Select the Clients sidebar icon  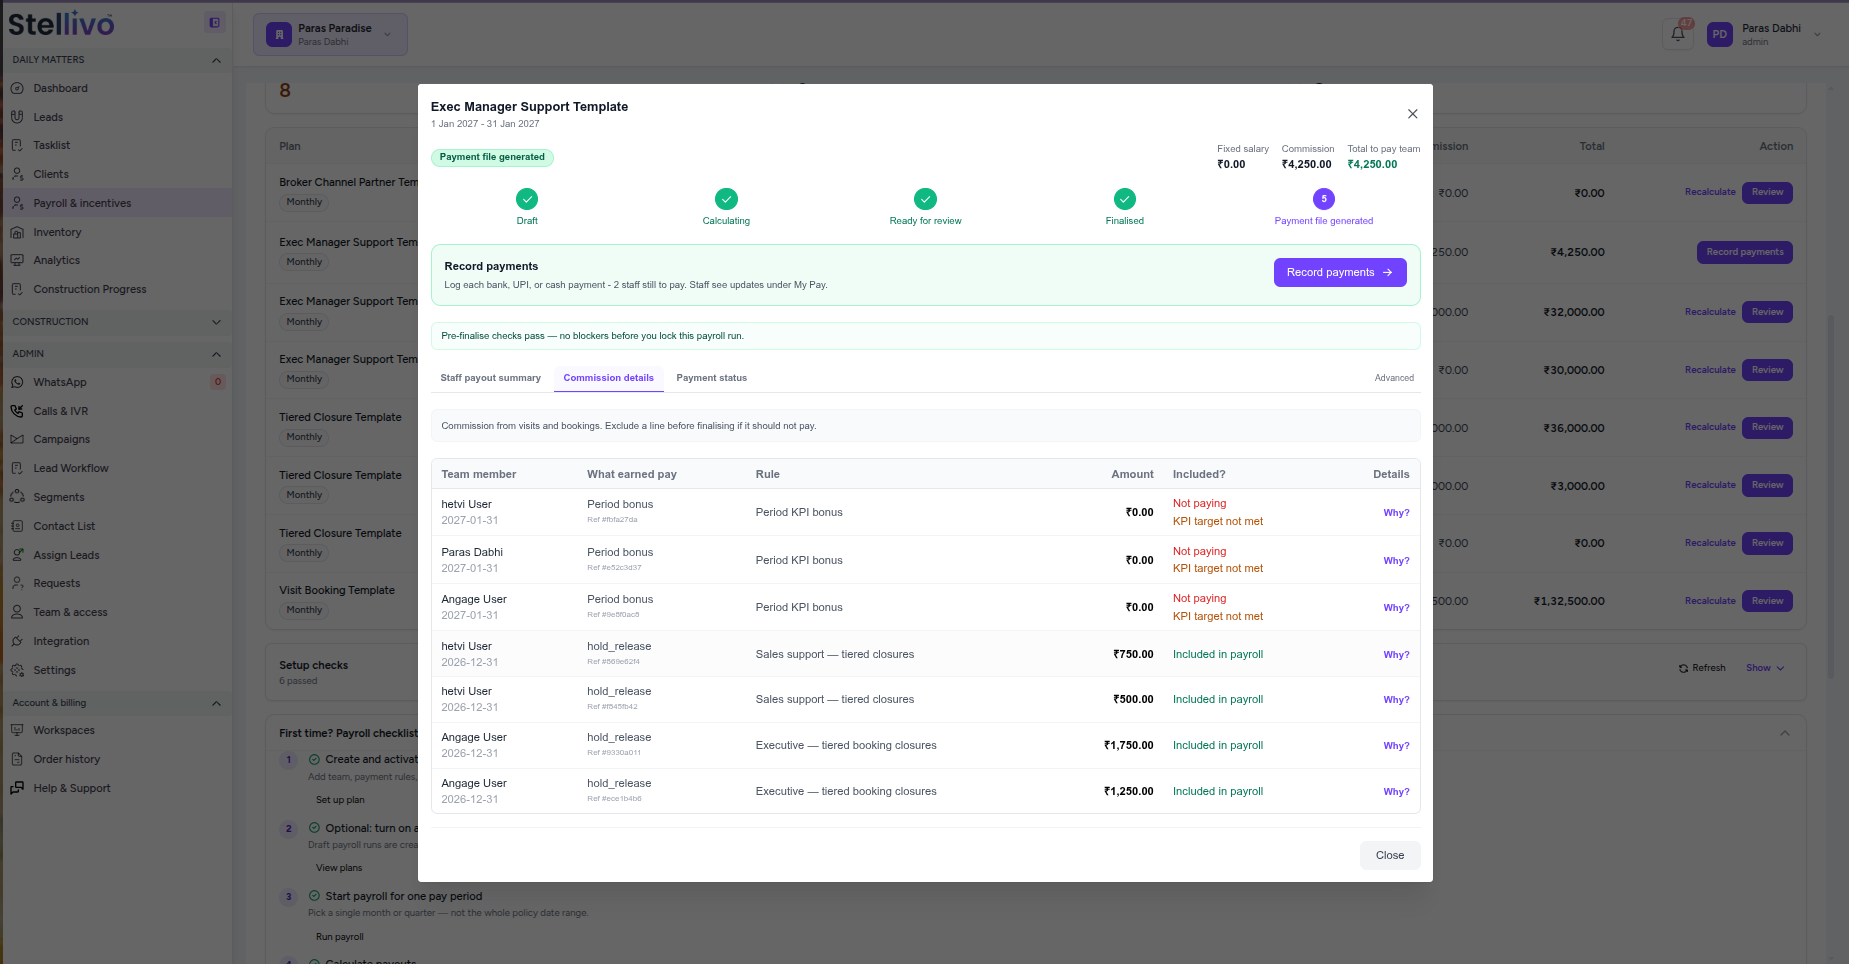[17, 174]
